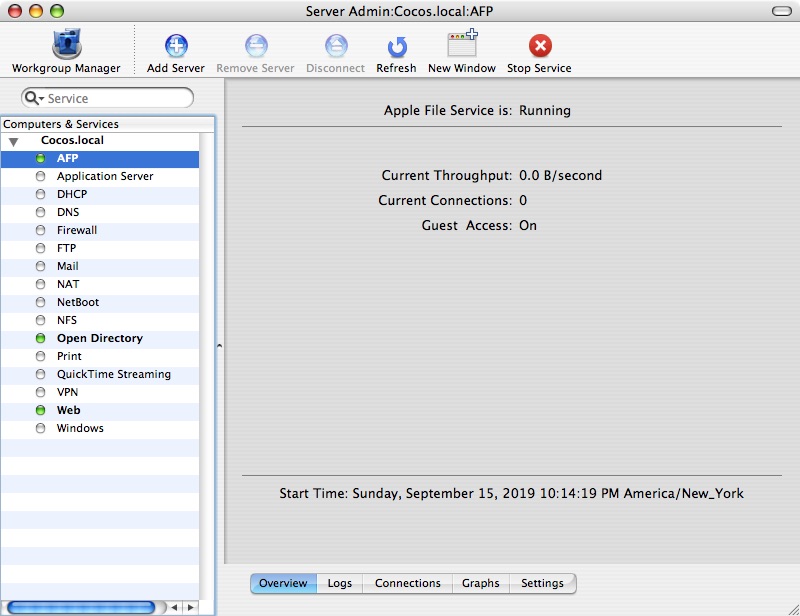
Task: Click the Running status text
Action: 545,111
